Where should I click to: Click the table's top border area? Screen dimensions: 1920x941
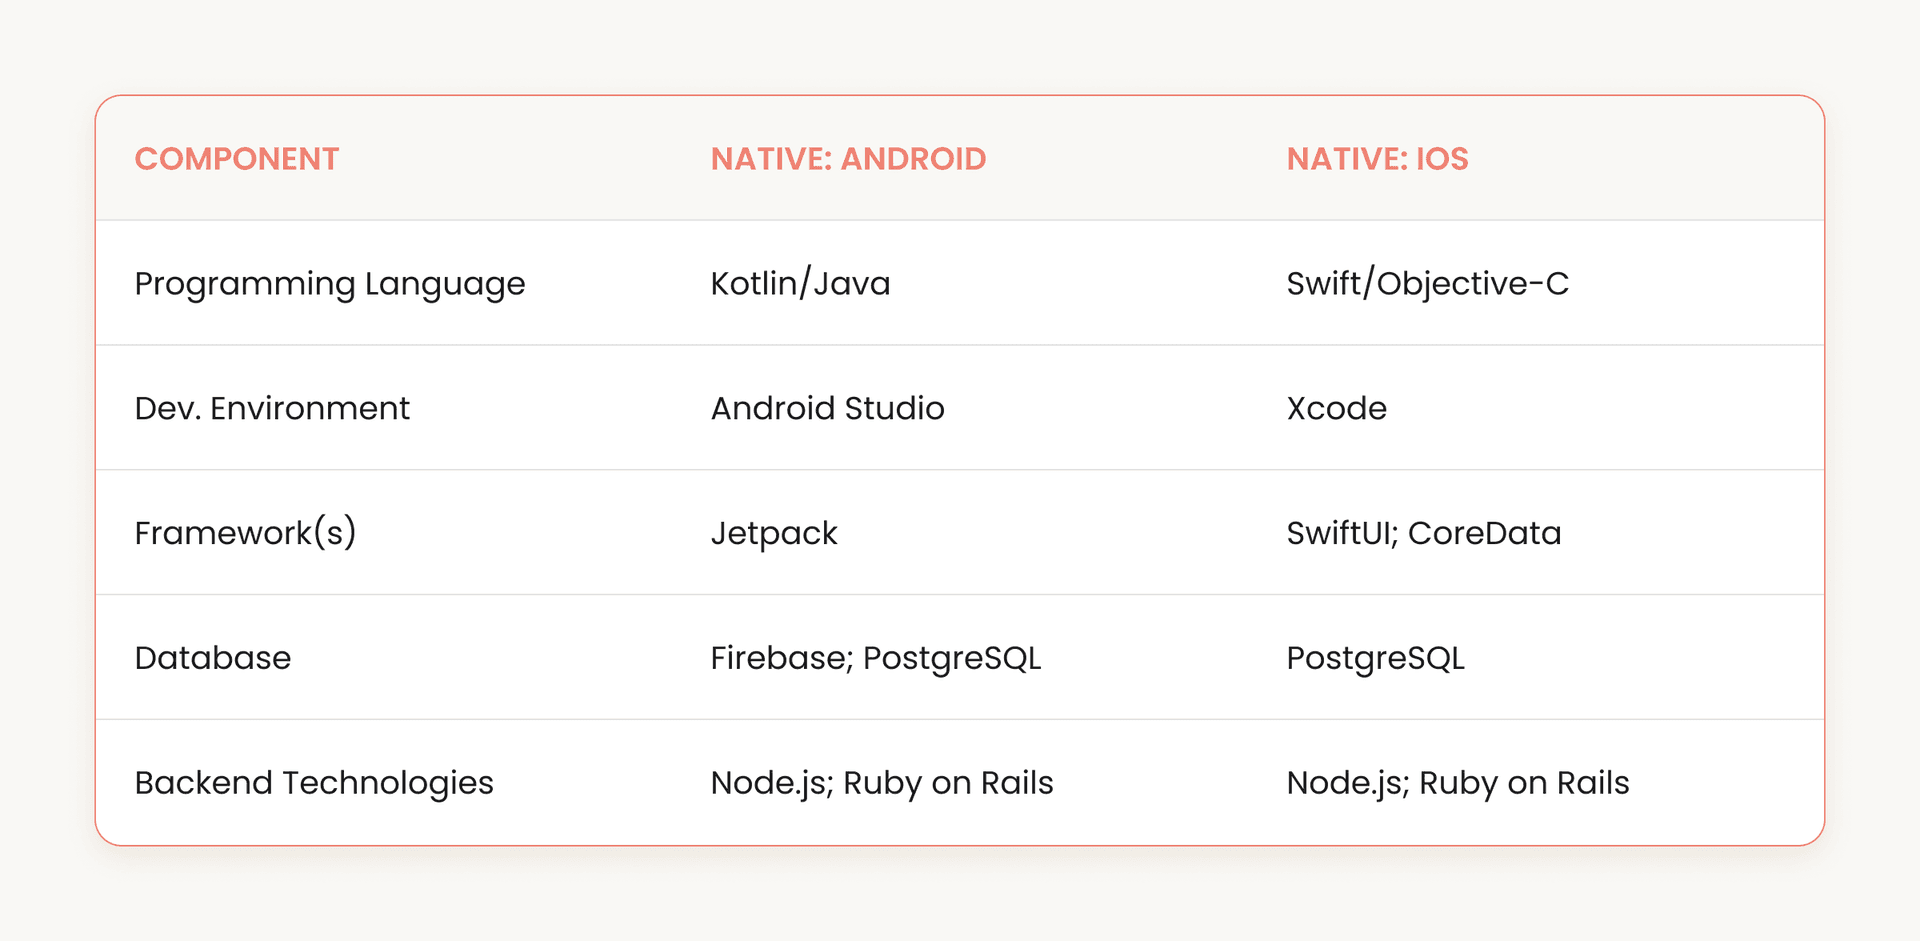coord(960,96)
